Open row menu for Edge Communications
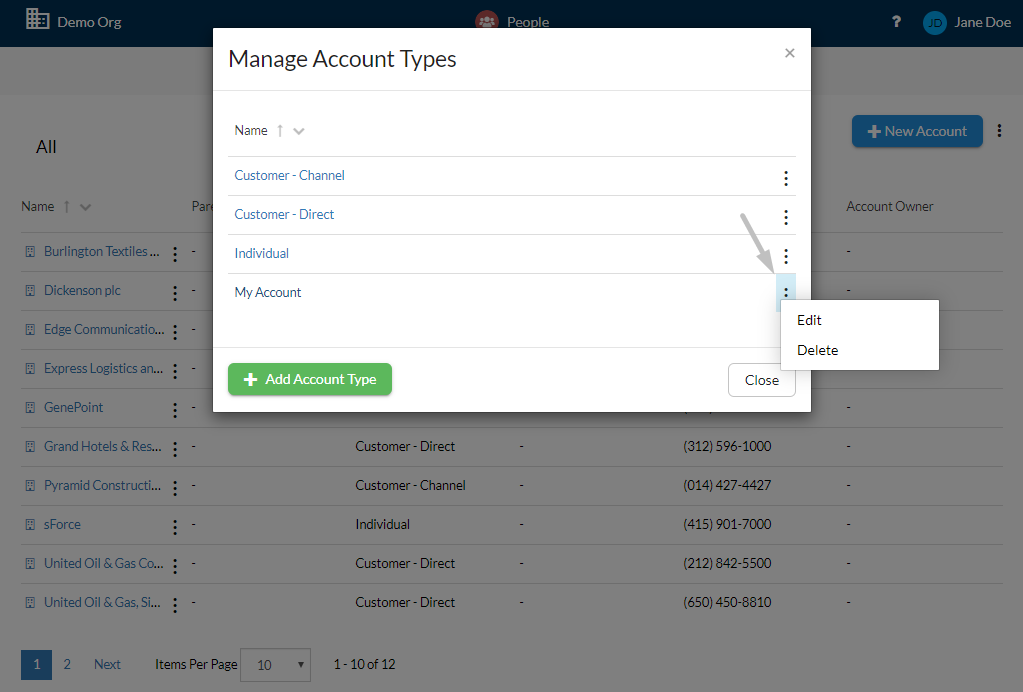1023x692 pixels. point(175,332)
